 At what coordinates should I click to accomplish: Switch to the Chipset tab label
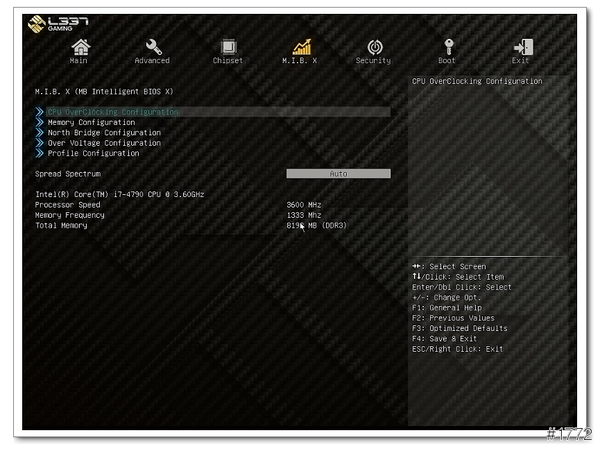tap(228, 60)
